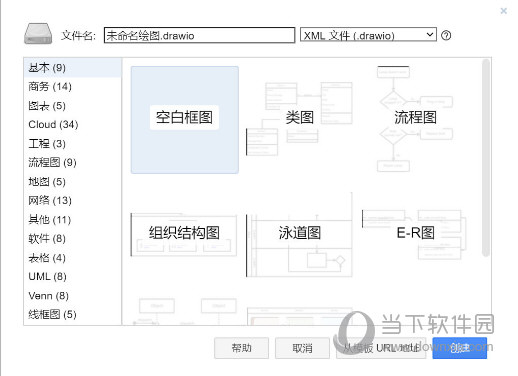The width and height of the screenshot is (518, 376).
Task: Select the 其他 (11) category
Action: tap(73, 220)
